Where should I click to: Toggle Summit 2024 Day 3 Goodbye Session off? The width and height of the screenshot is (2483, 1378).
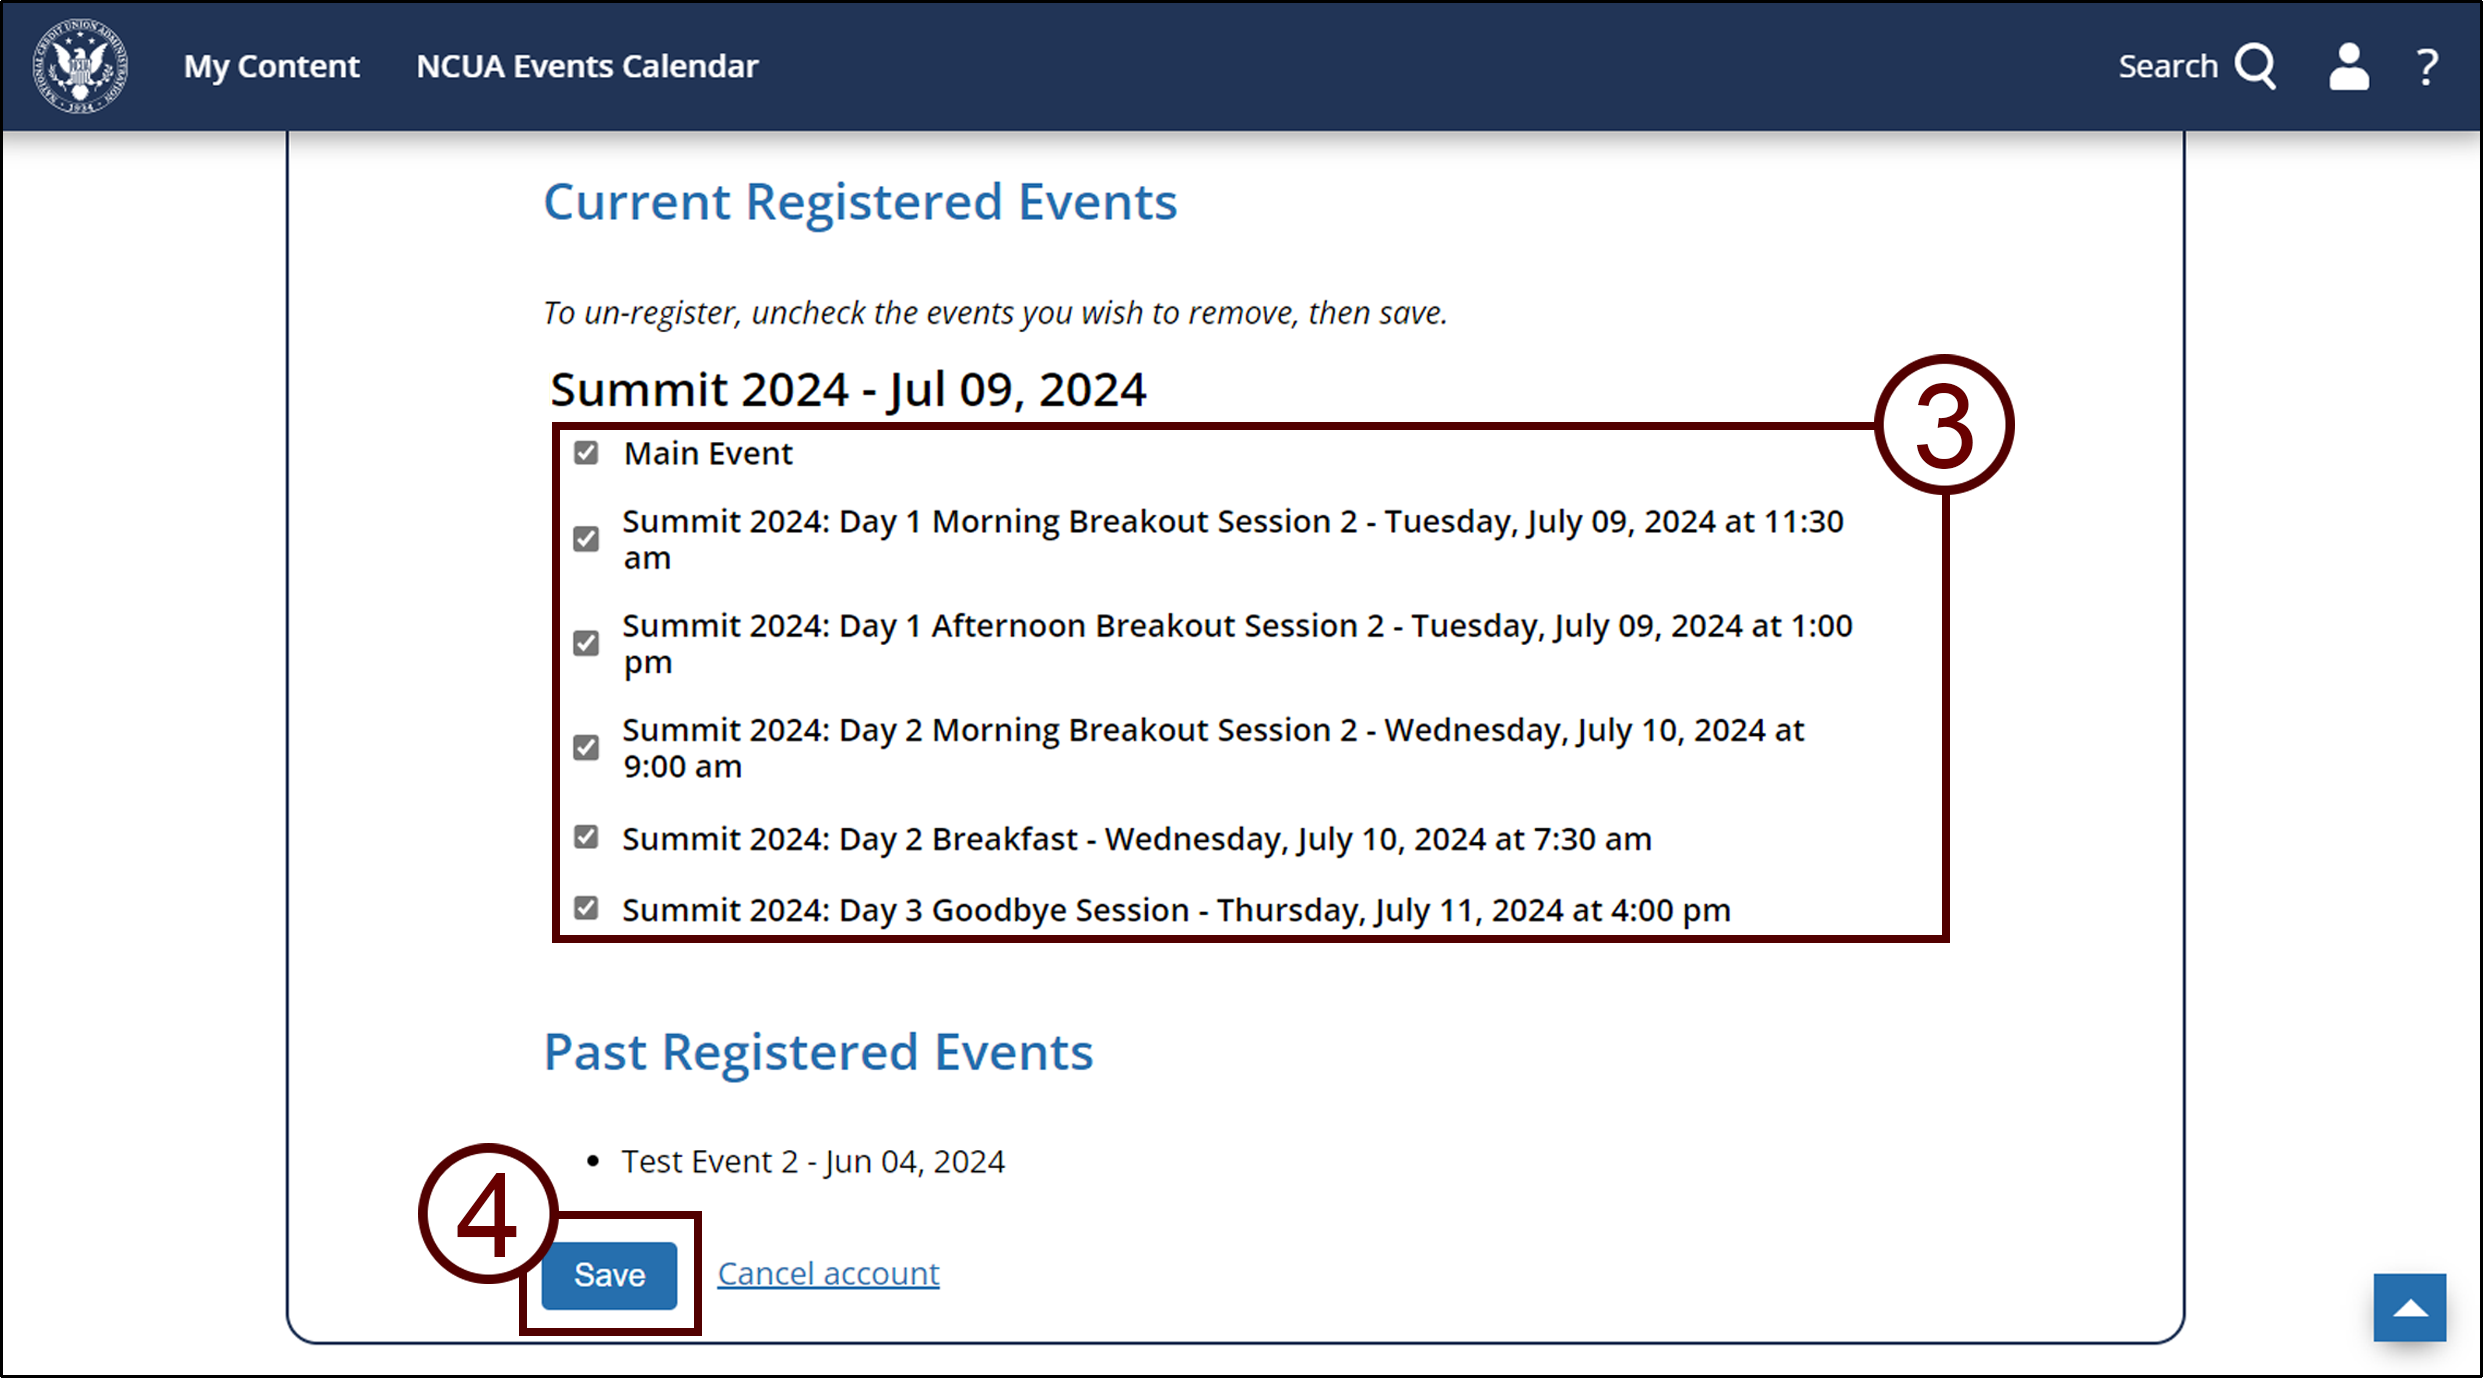pyautogui.click(x=590, y=910)
